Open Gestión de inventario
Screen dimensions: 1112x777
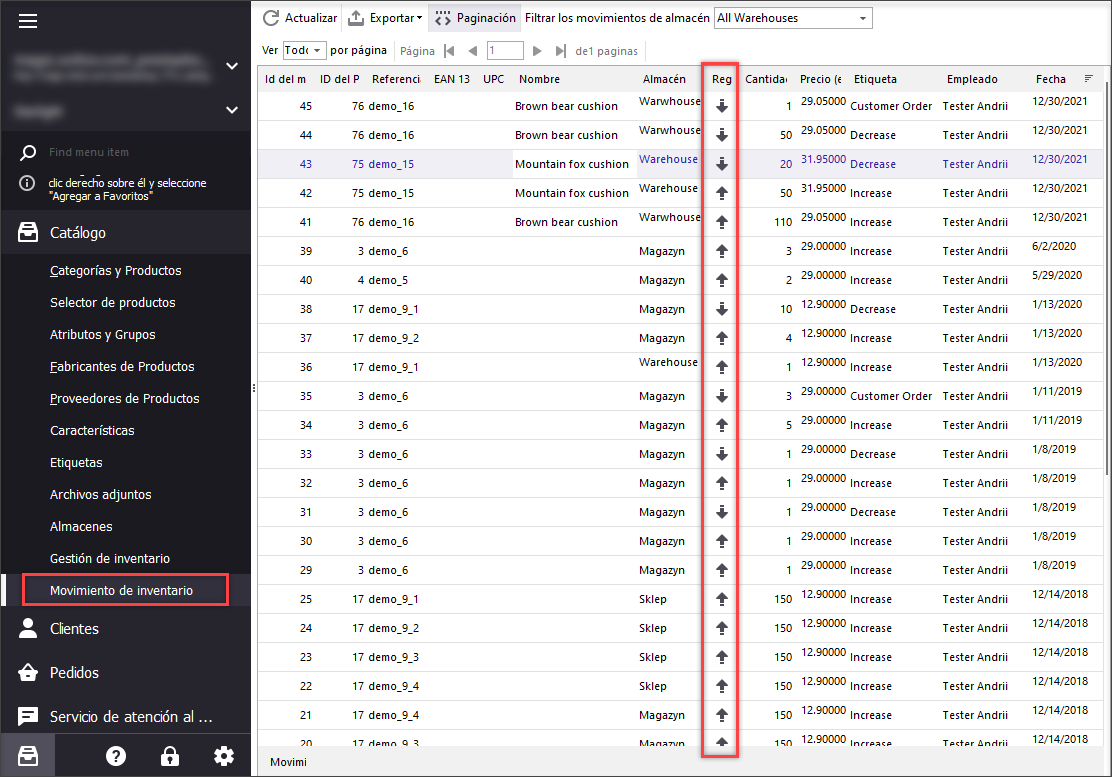point(110,559)
